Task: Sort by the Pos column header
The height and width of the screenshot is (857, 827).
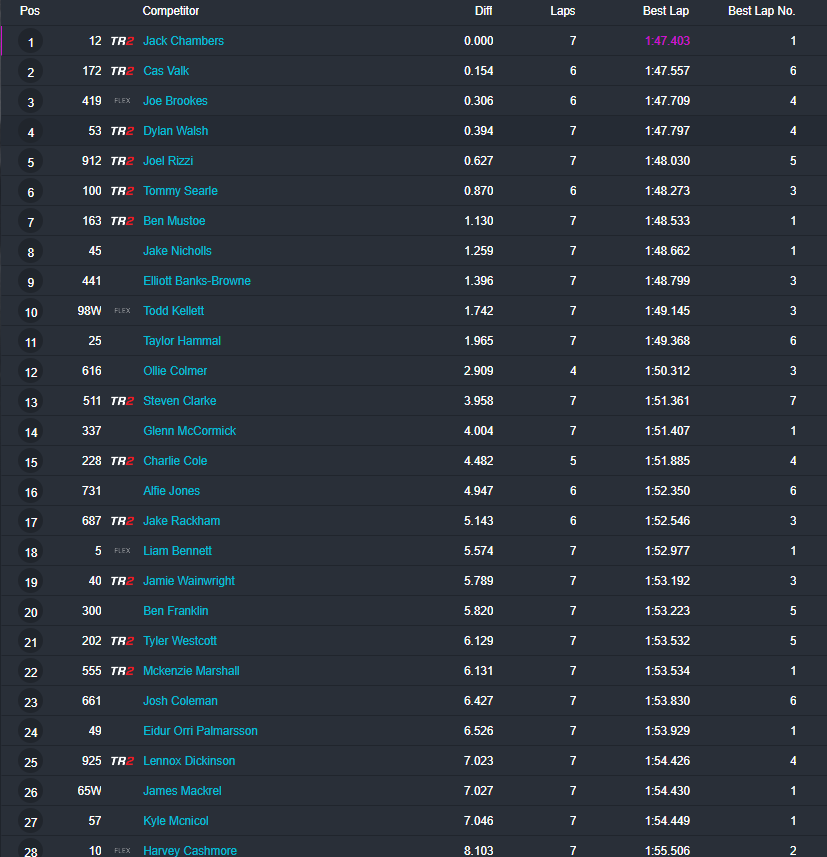Action: pos(30,11)
